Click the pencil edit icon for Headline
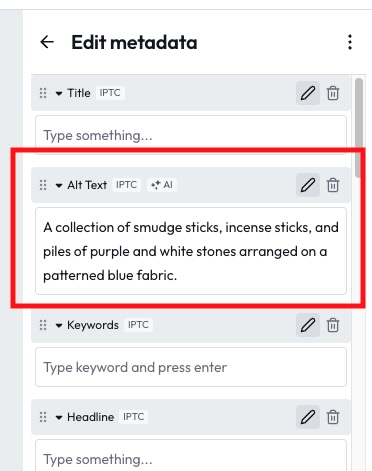Viewport: 372px width, 471px height. pyautogui.click(x=308, y=417)
